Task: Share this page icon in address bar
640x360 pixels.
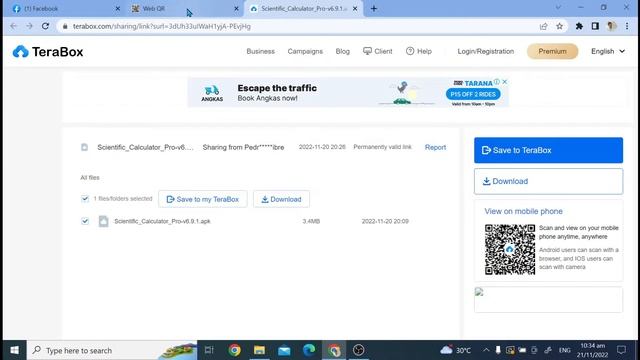Action: point(543,27)
